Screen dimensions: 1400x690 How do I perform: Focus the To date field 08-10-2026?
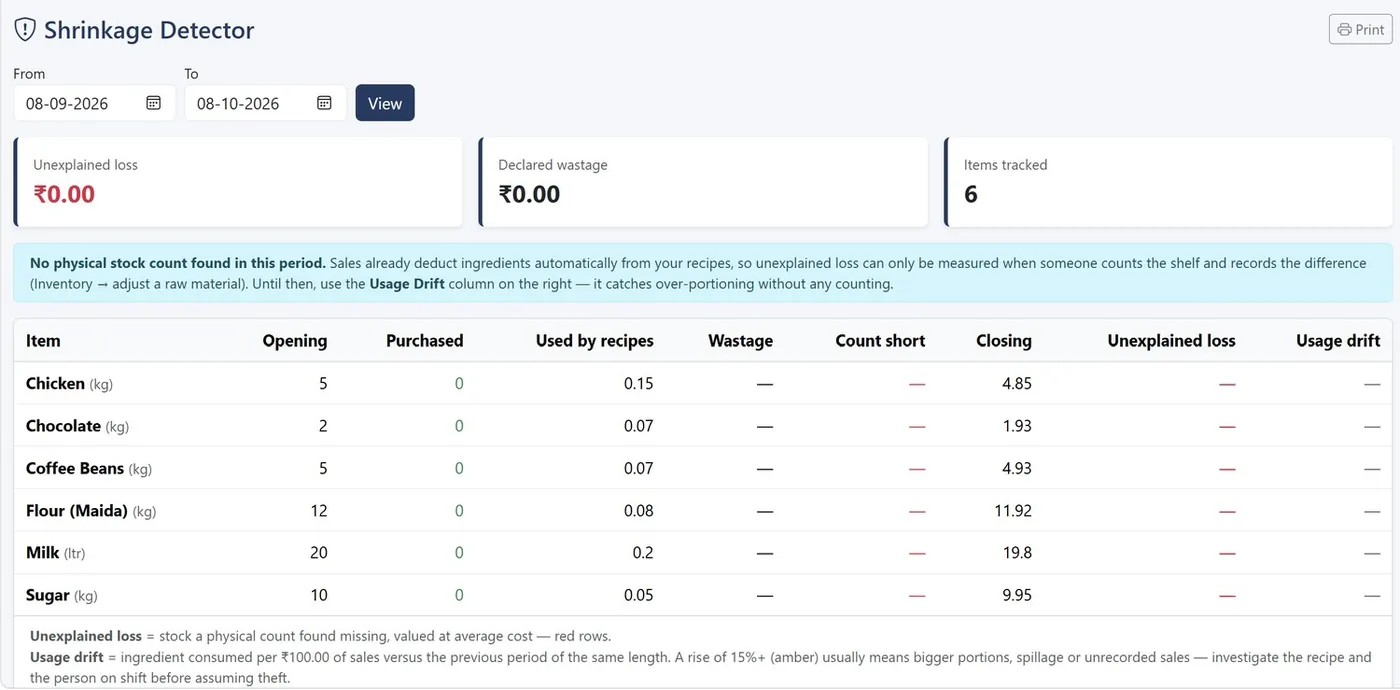pyautogui.click(x=265, y=103)
